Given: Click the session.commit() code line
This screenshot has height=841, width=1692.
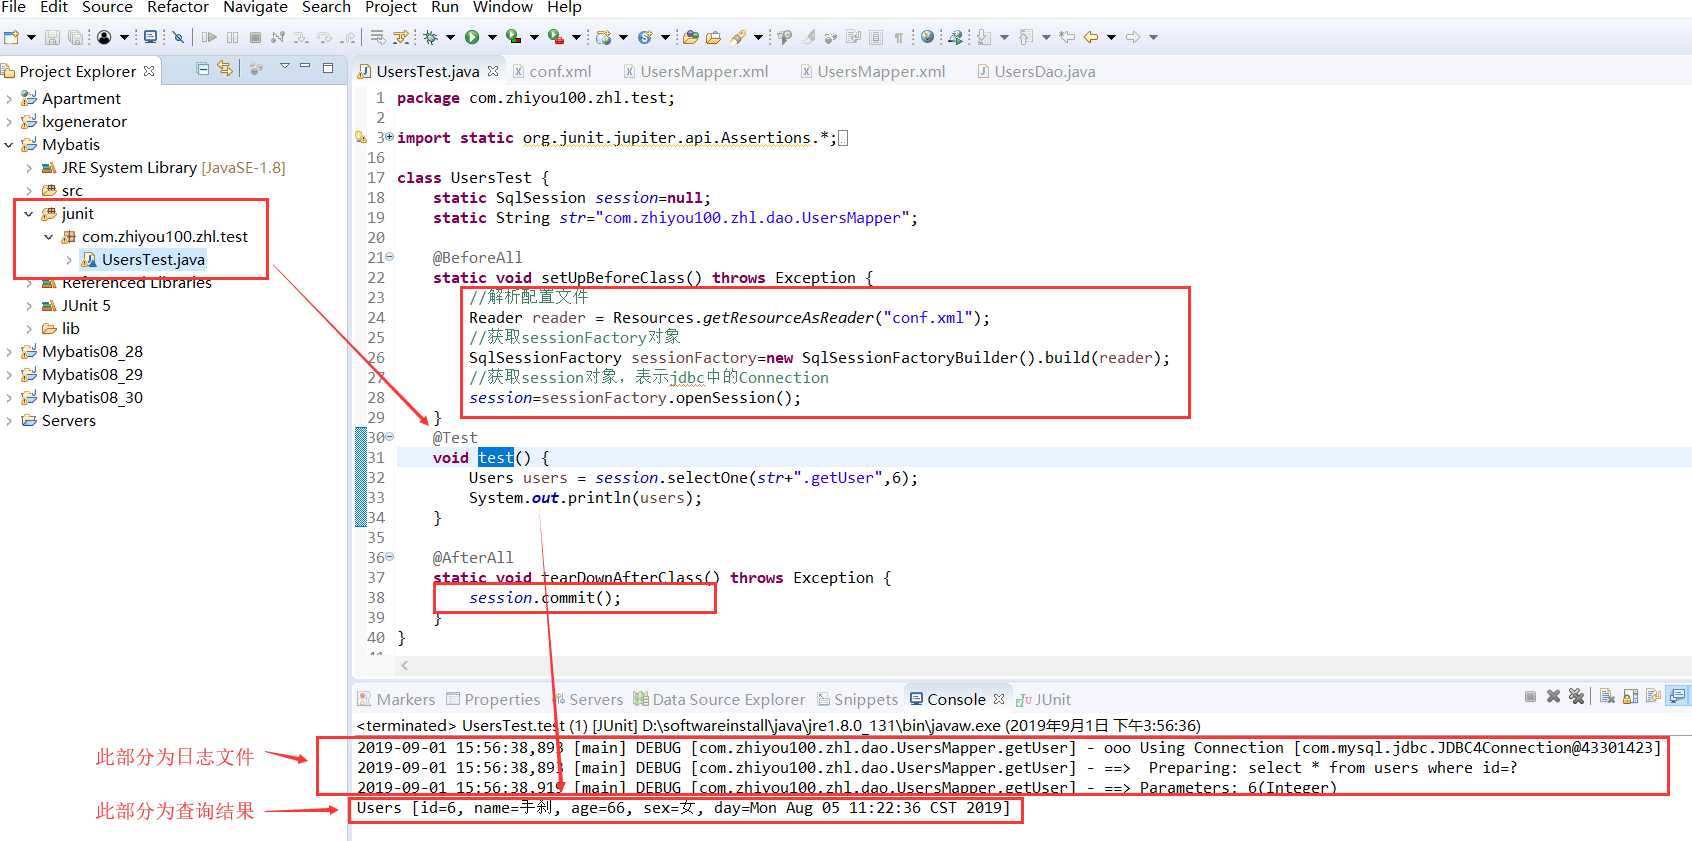Looking at the screenshot, I should (x=545, y=597).
